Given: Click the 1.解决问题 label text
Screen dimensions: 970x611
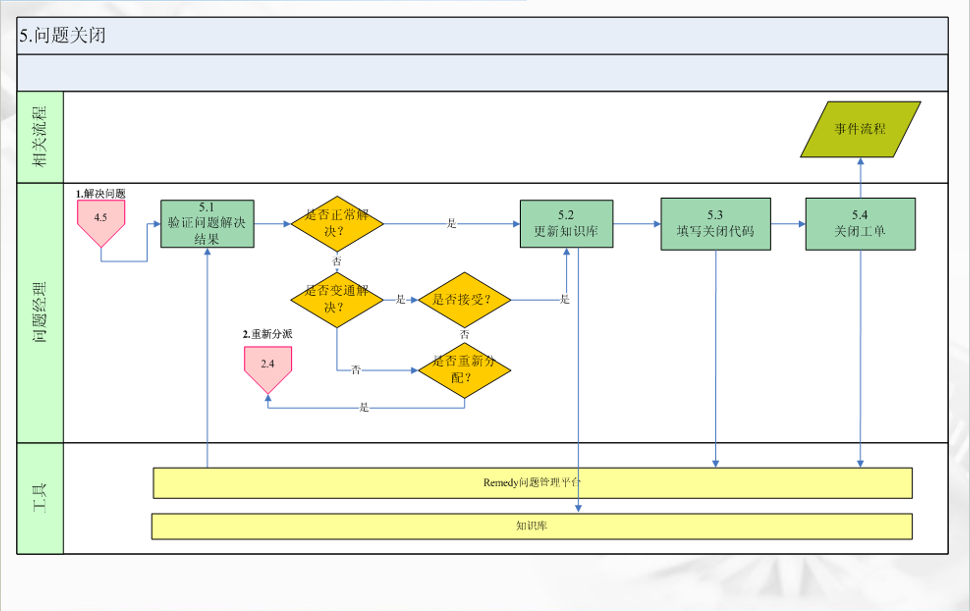Looking at the screenshot, I should [101, 192].
